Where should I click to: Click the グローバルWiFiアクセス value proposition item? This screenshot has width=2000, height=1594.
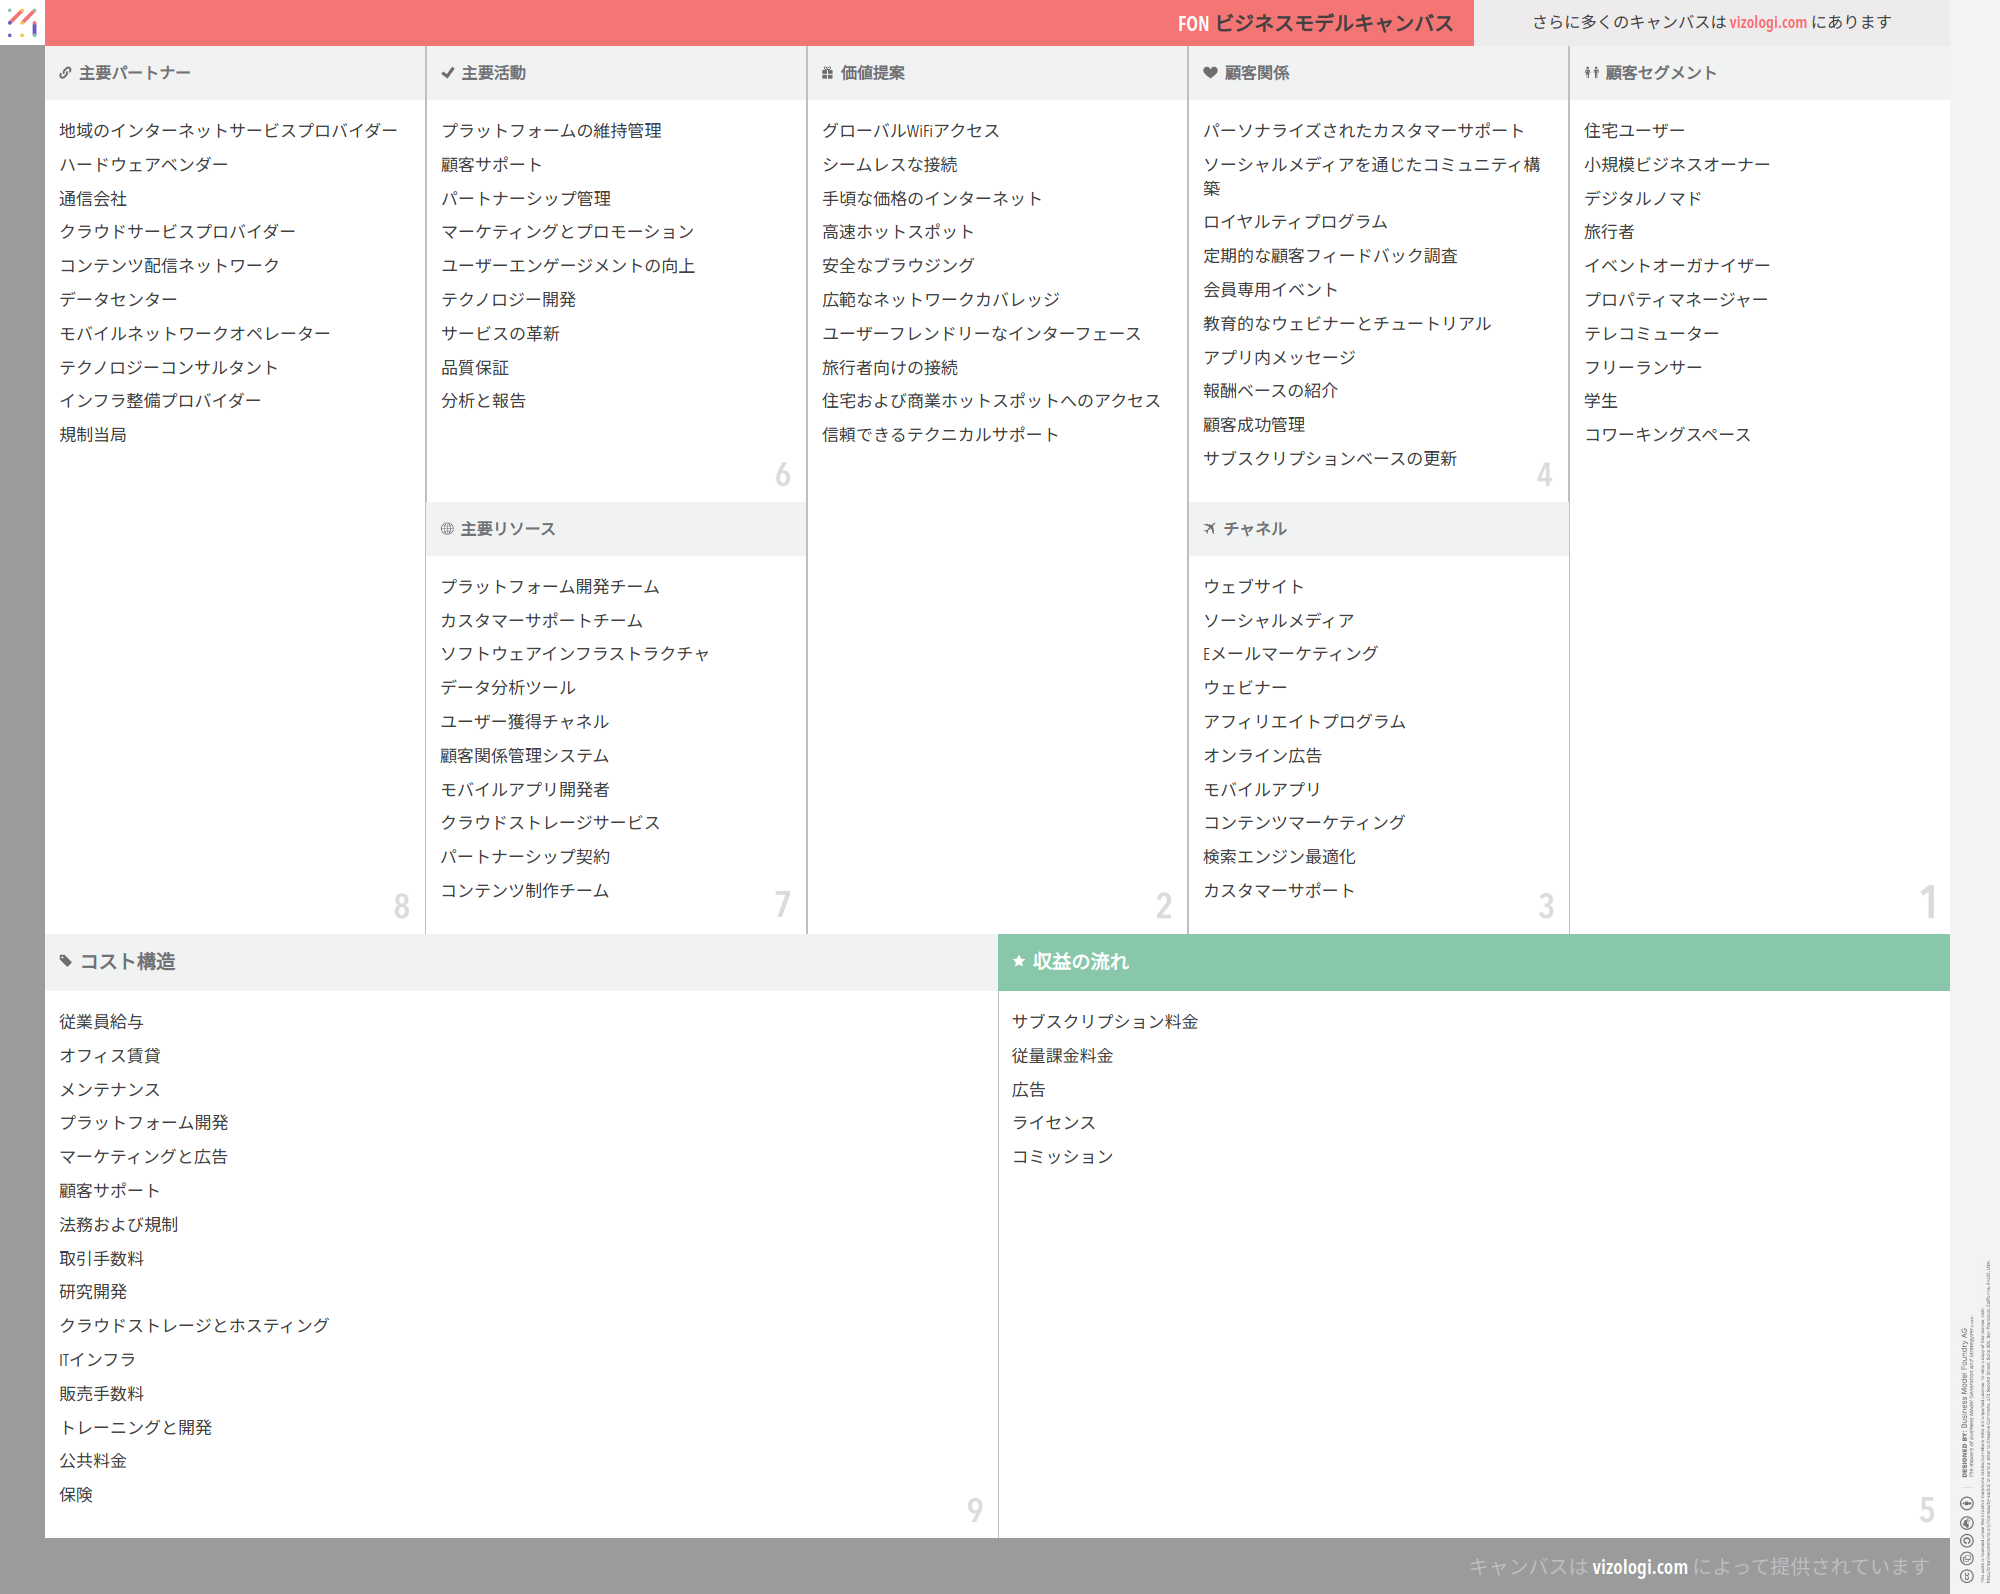(x=910, y=131)
